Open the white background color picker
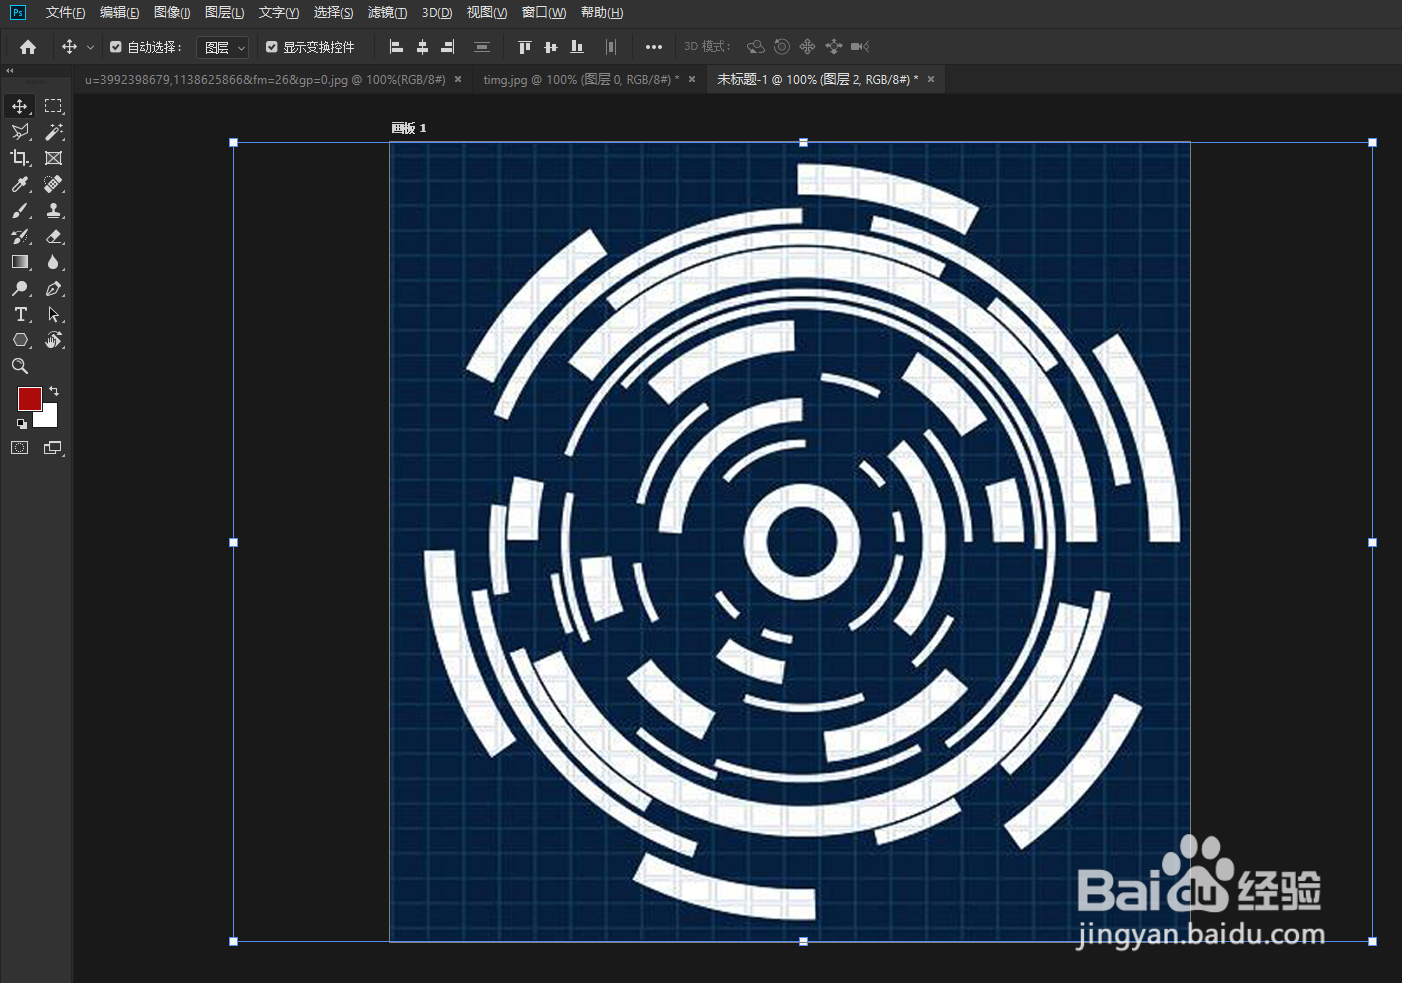Image resolution: width=1402 pixels, height=983 pixels. (48, 418)
